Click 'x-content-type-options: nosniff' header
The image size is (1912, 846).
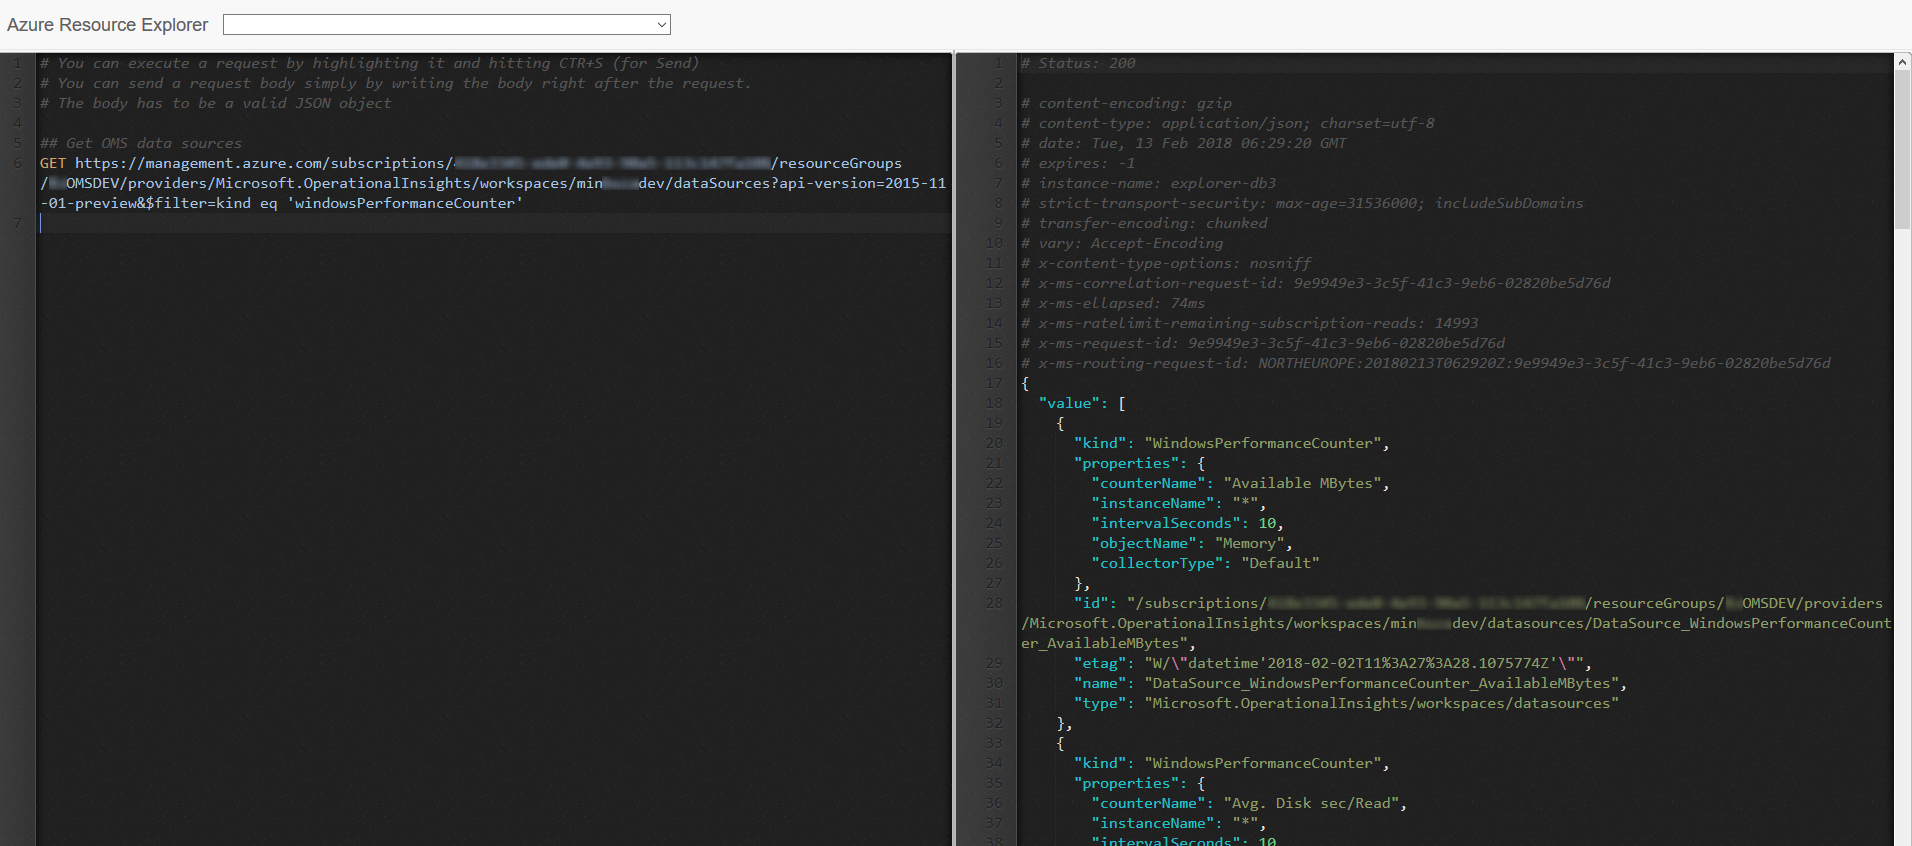(x=1166, y=263)
